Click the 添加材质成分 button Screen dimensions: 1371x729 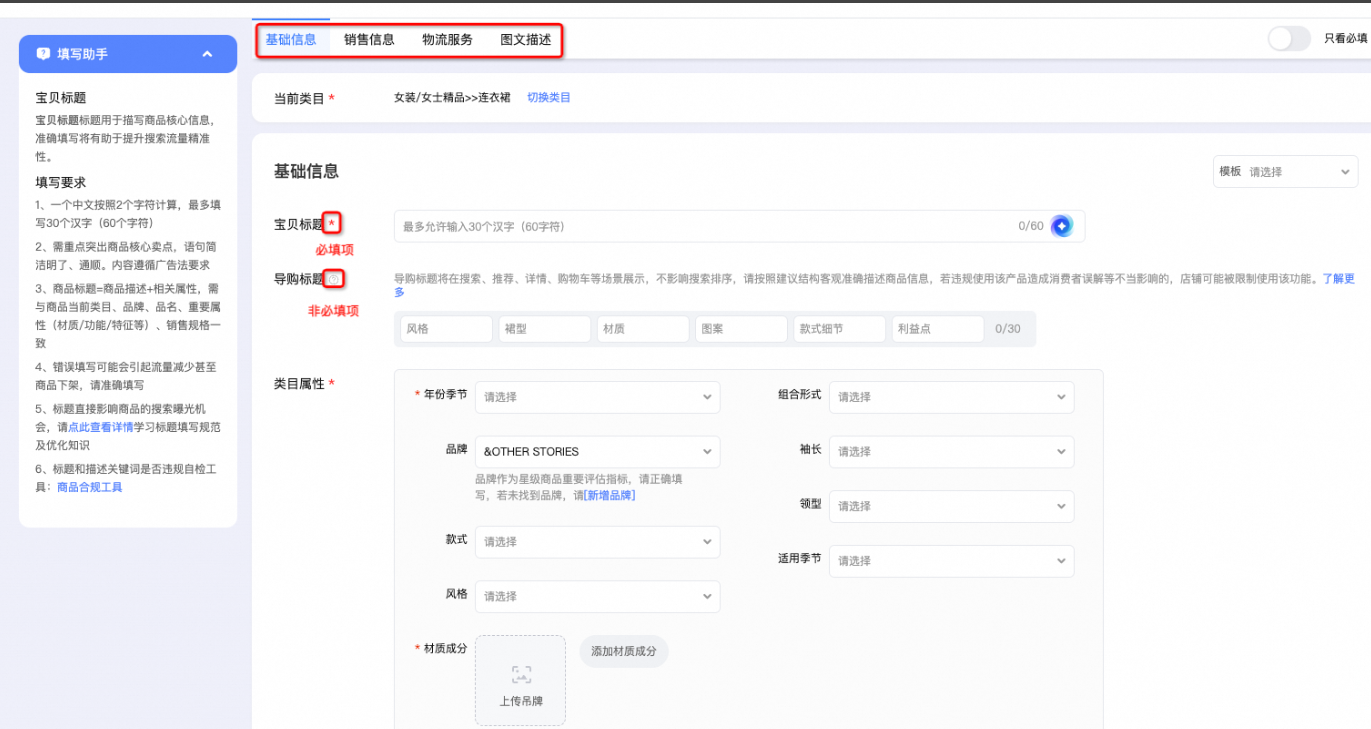pyautogui.click(x=623, y=651)
